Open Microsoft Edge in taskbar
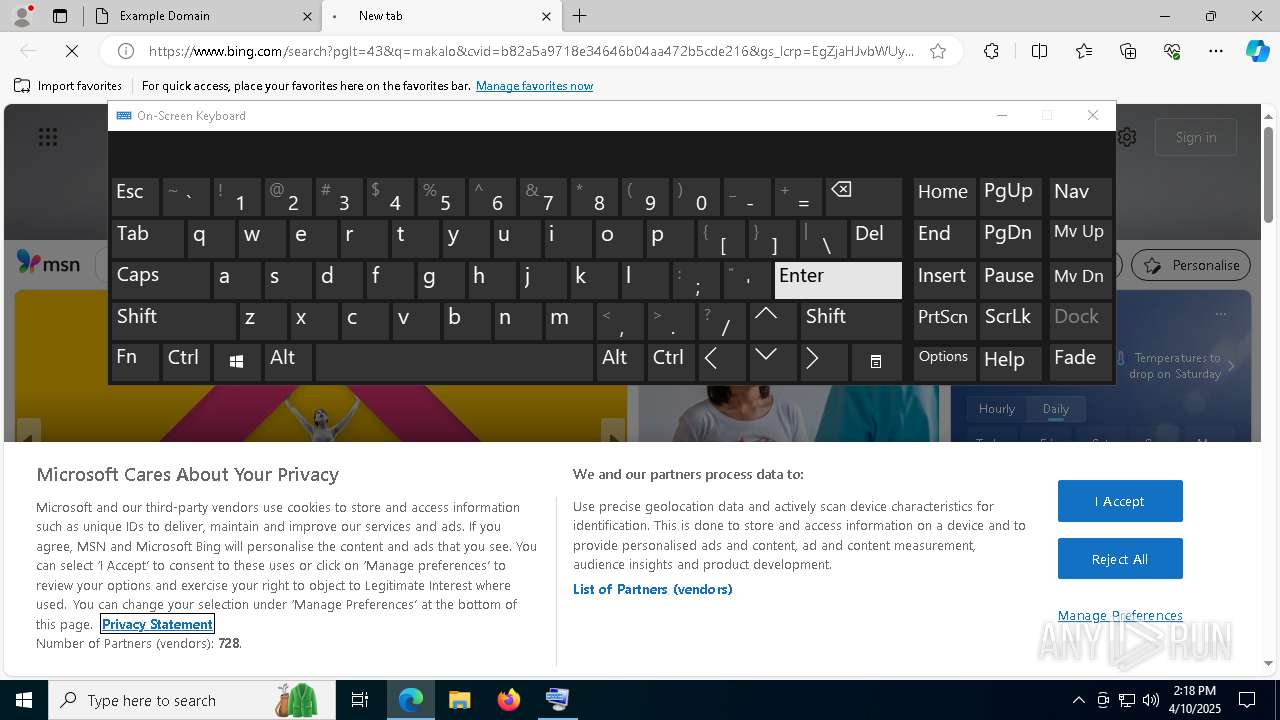The image size is (1280, 720). [411, 700]
